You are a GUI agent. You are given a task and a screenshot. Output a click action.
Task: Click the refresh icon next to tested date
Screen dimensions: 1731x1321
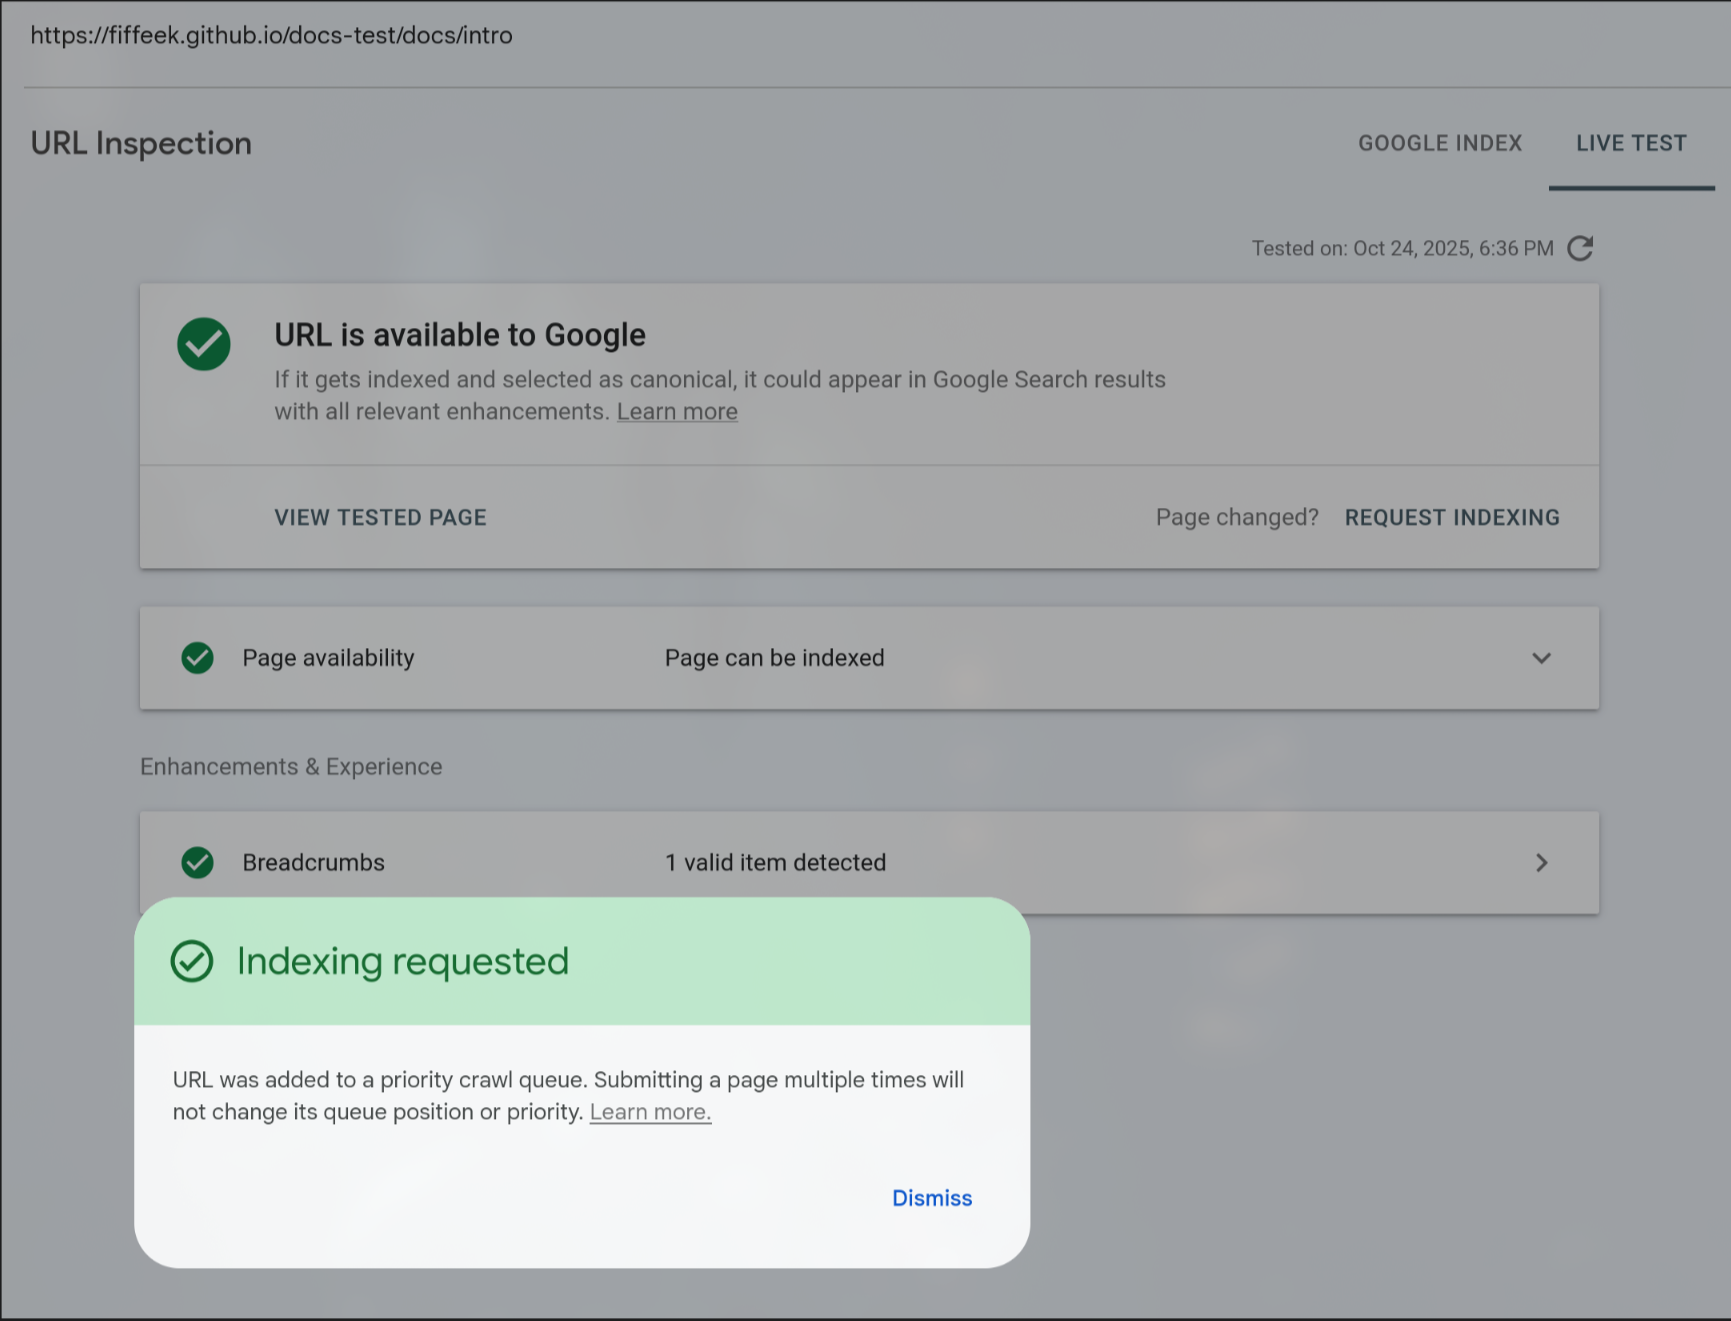1581,247
